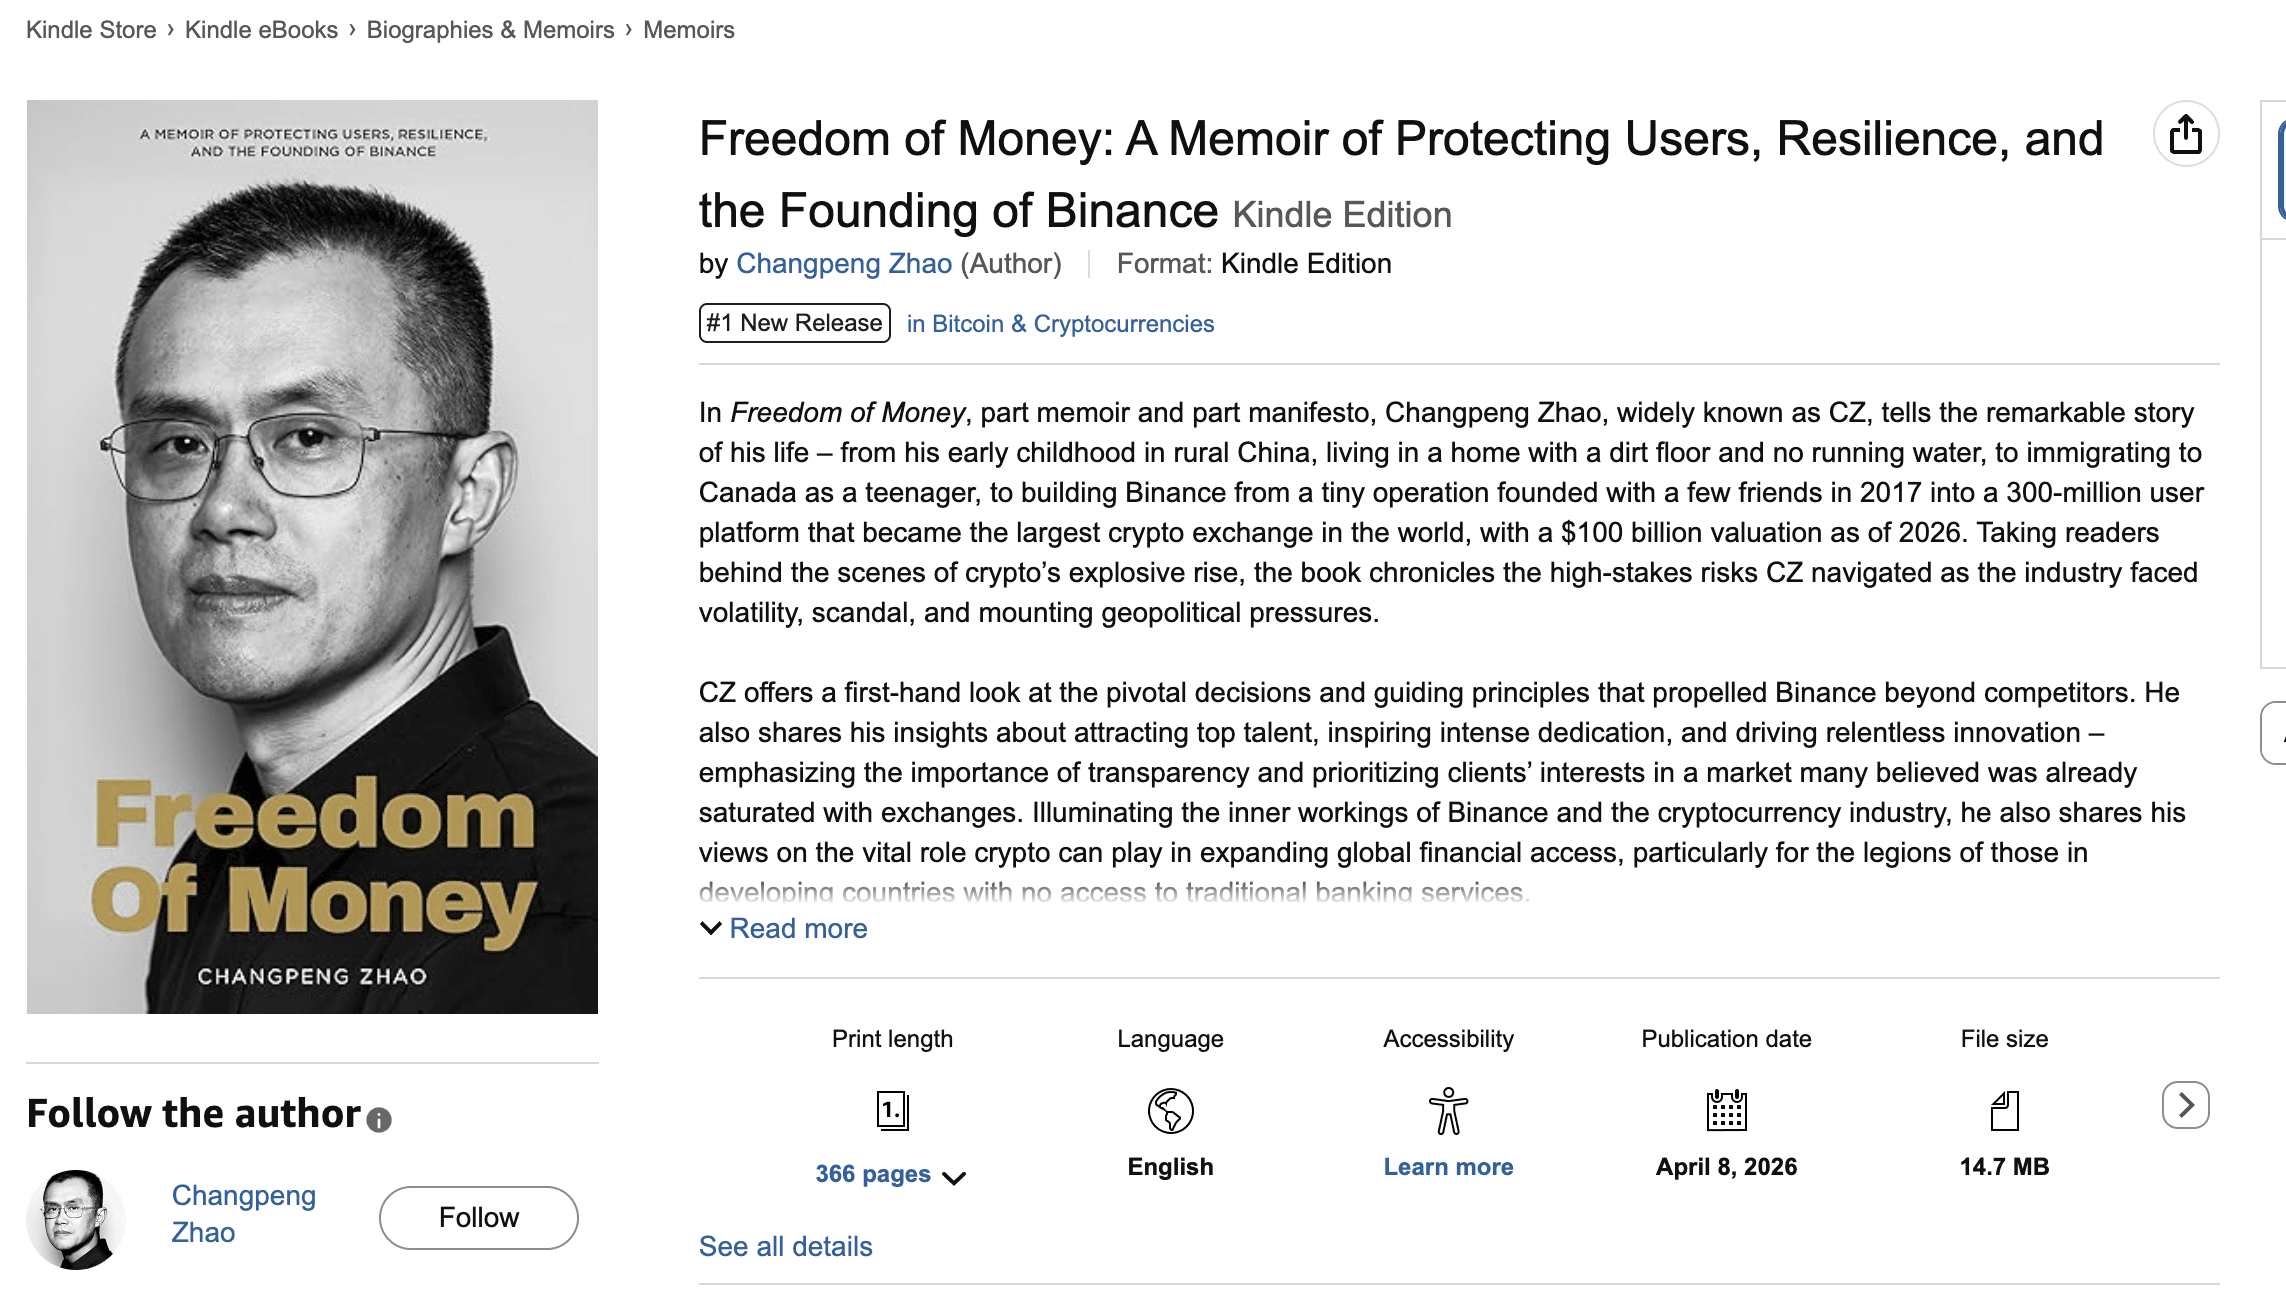
Task: Click the See all details link
Action: 785,1247
